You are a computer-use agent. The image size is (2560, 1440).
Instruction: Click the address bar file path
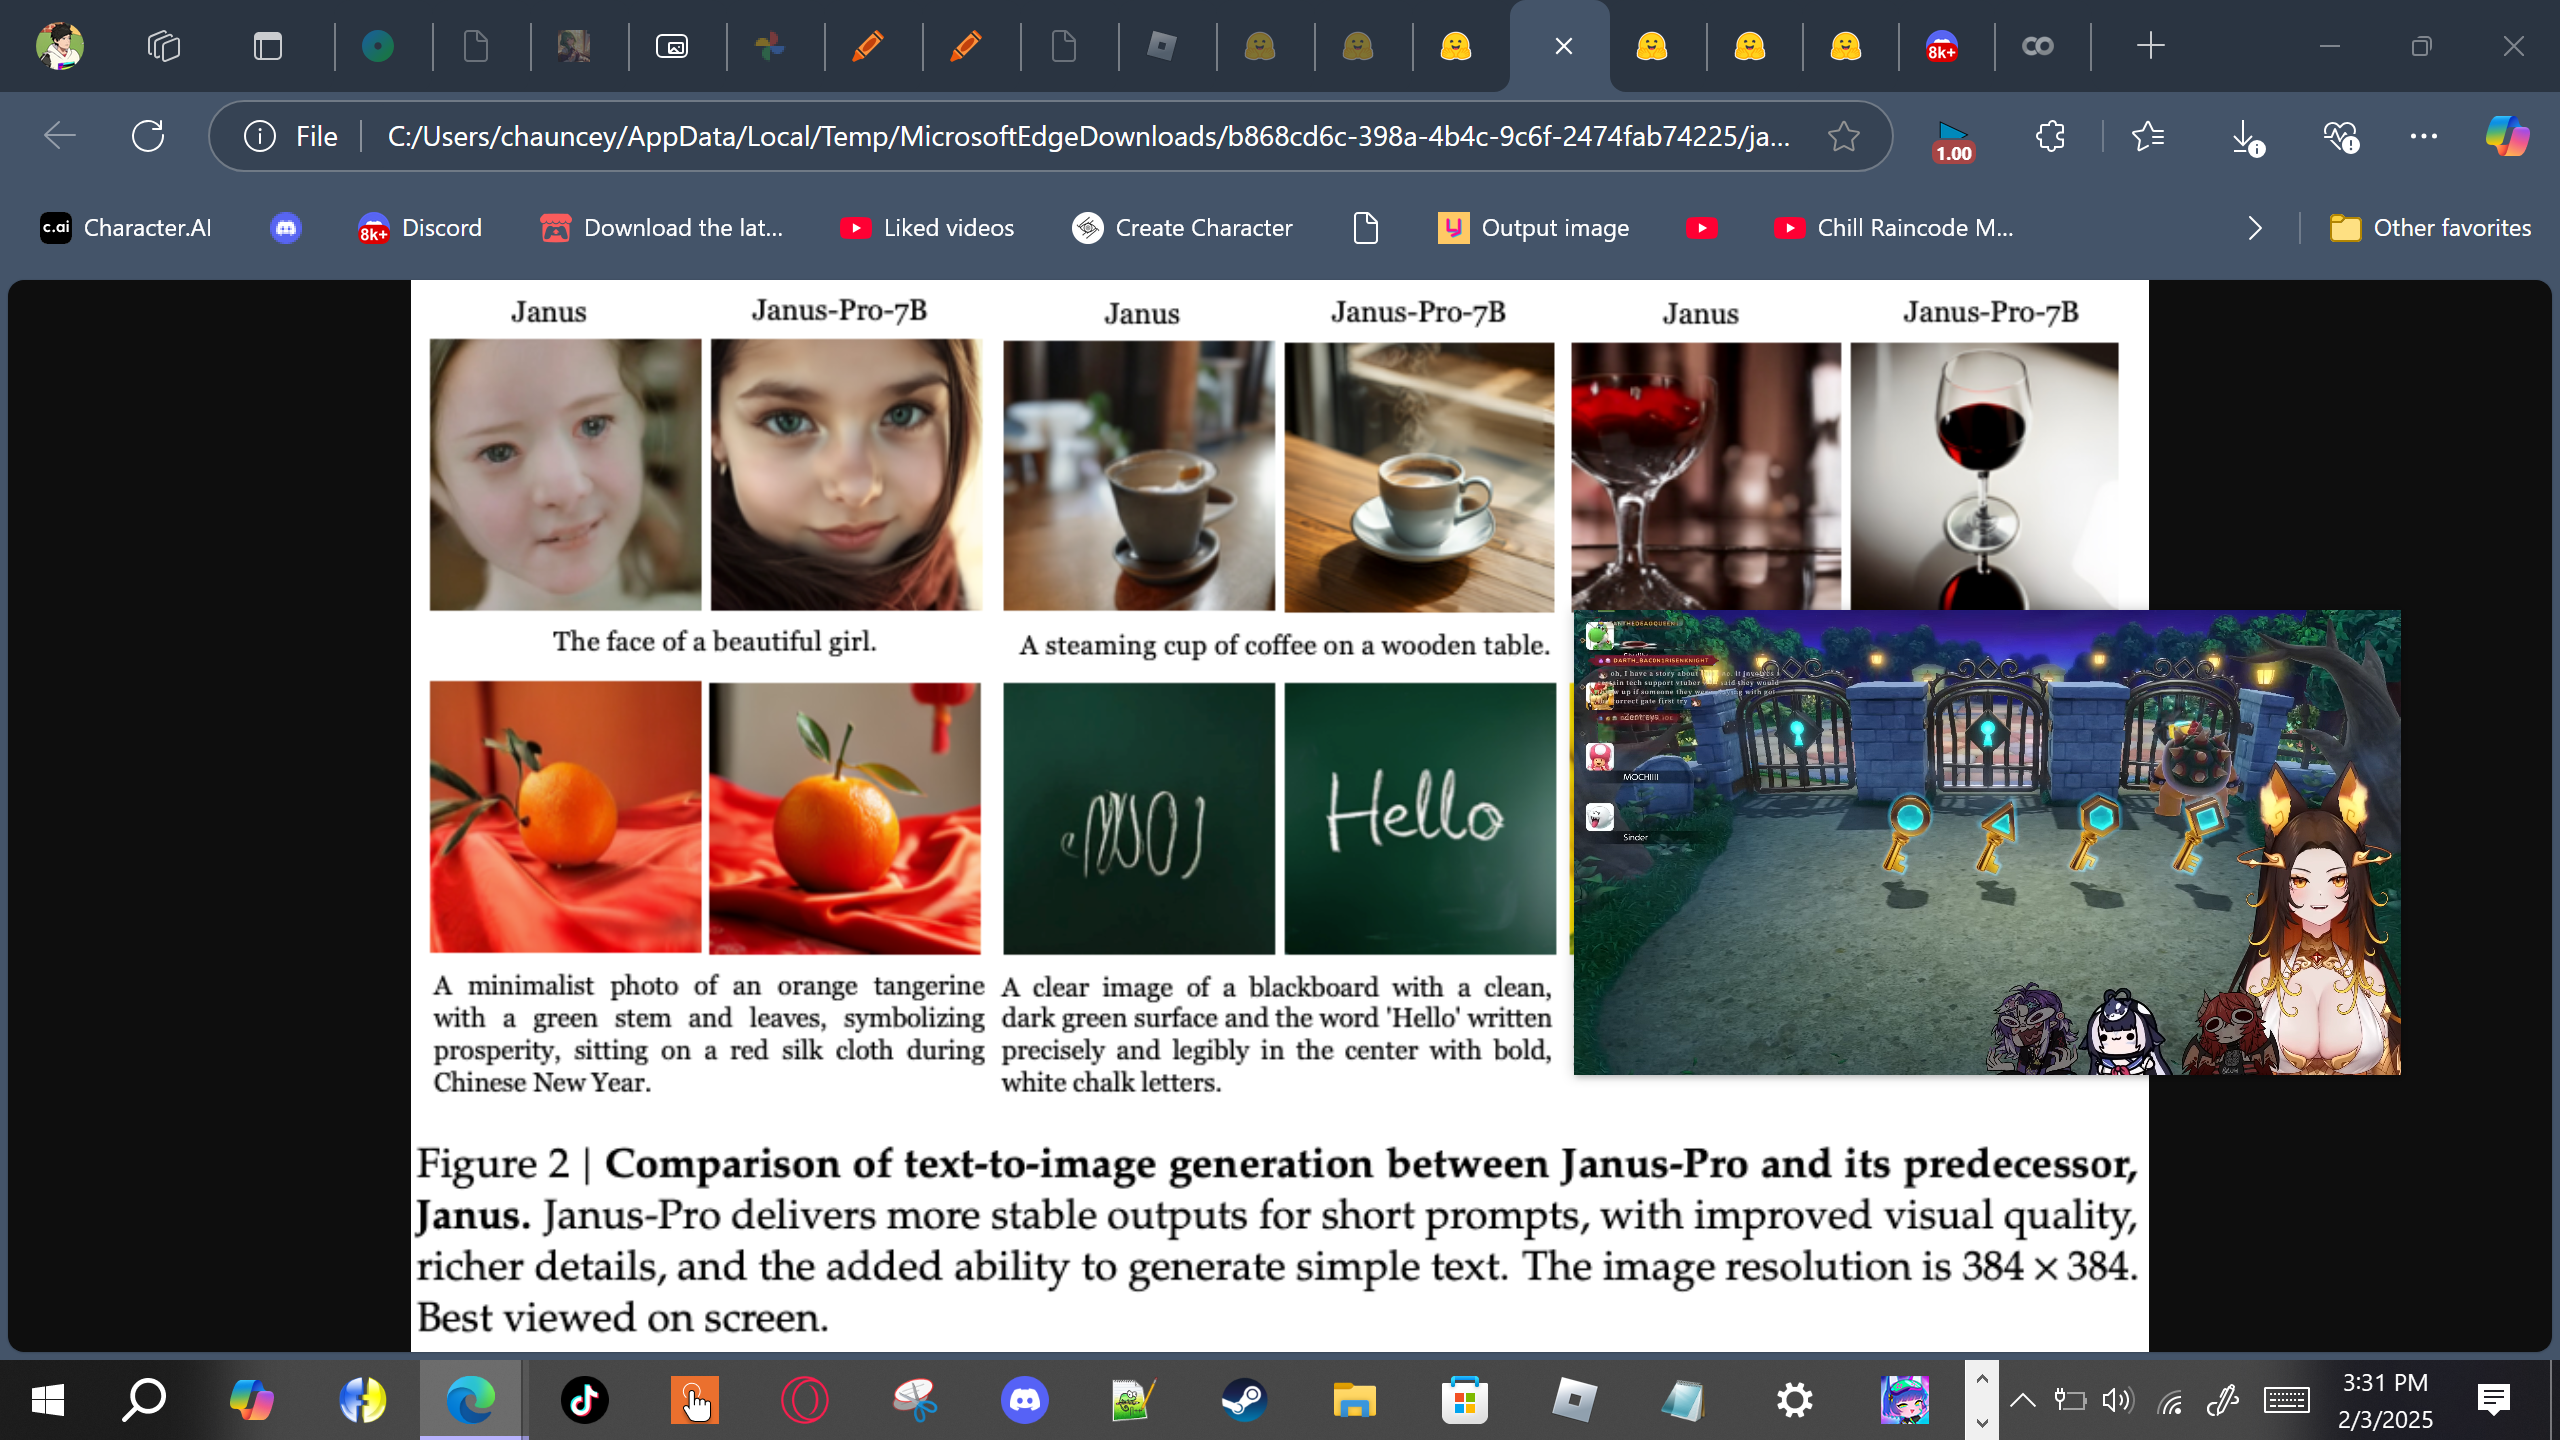1088,136
